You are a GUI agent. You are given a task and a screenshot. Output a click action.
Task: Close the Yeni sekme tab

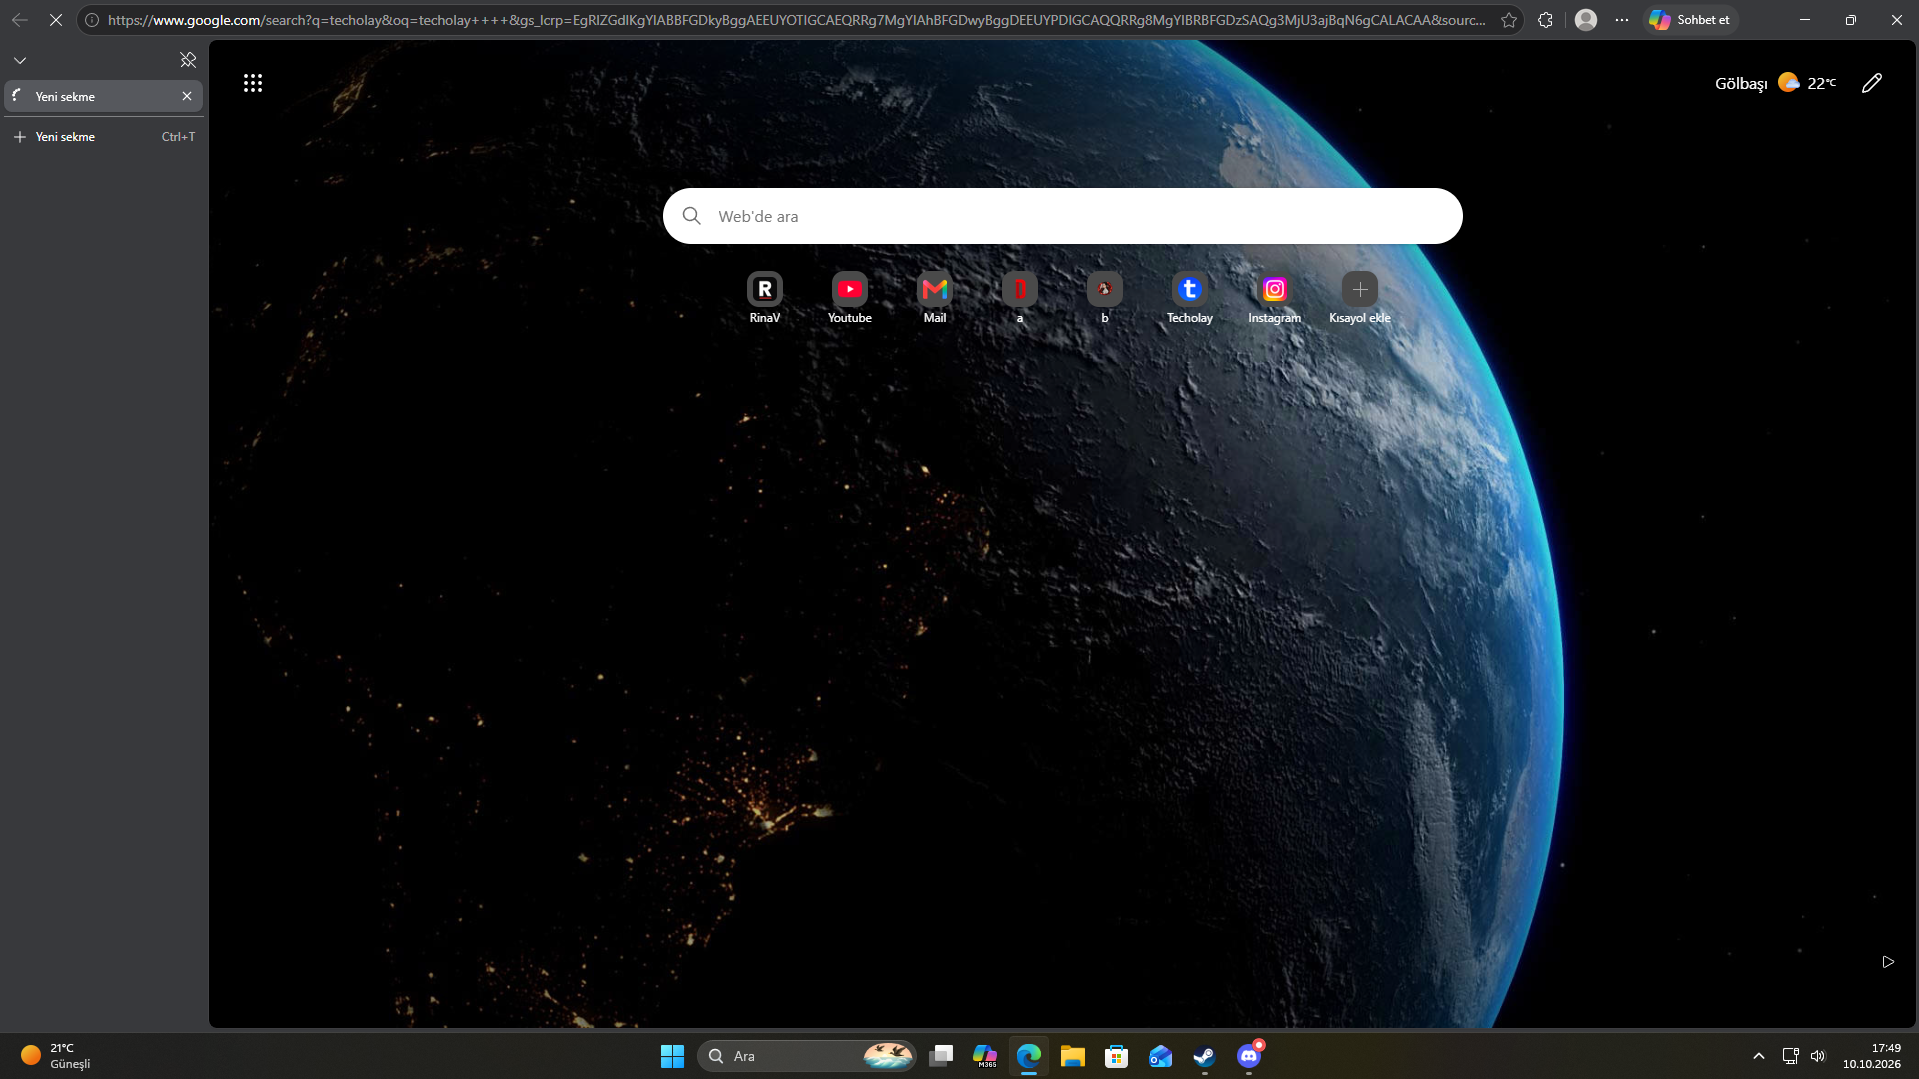[x=187, y=96]
